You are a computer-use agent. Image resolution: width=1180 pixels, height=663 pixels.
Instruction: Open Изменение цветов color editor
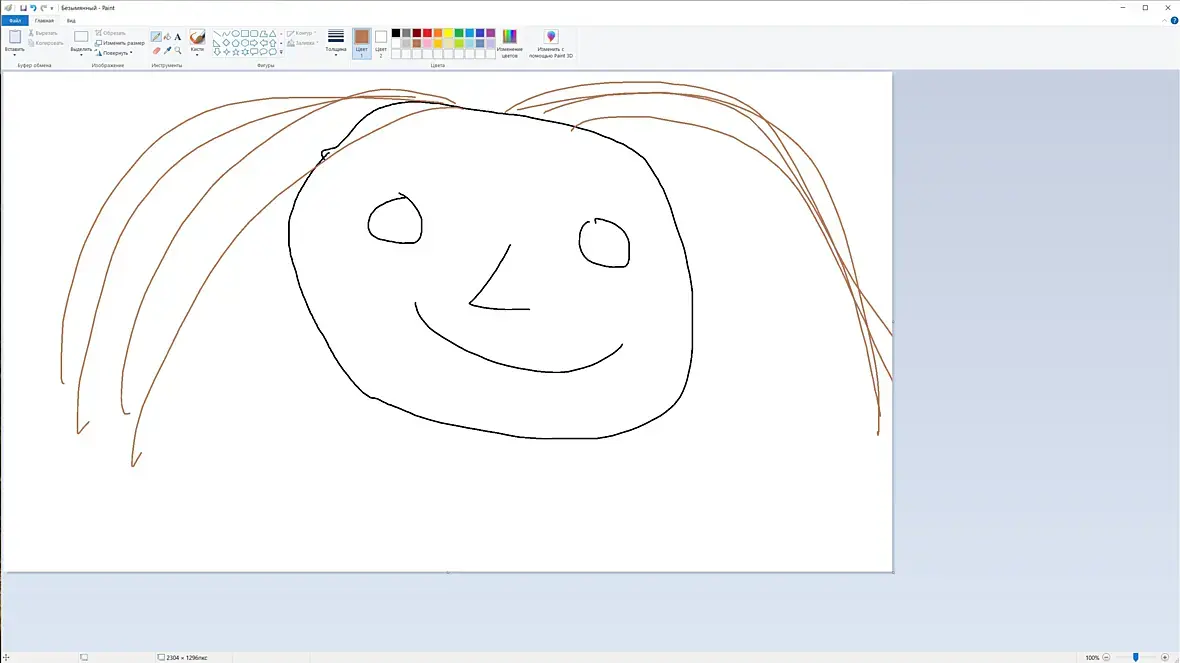click(x=509, y=44)
